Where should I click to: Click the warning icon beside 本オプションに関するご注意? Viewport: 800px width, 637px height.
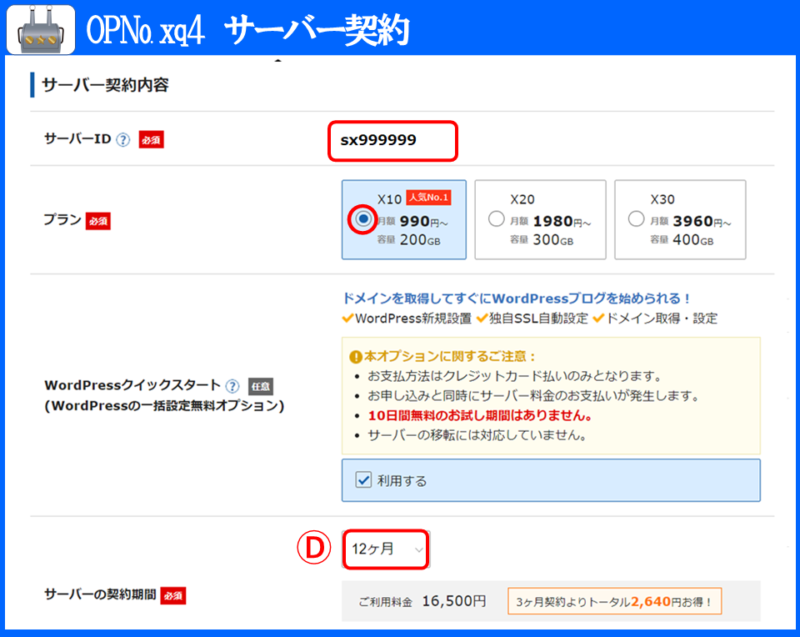pyautogui.click(x=356, y=356)
